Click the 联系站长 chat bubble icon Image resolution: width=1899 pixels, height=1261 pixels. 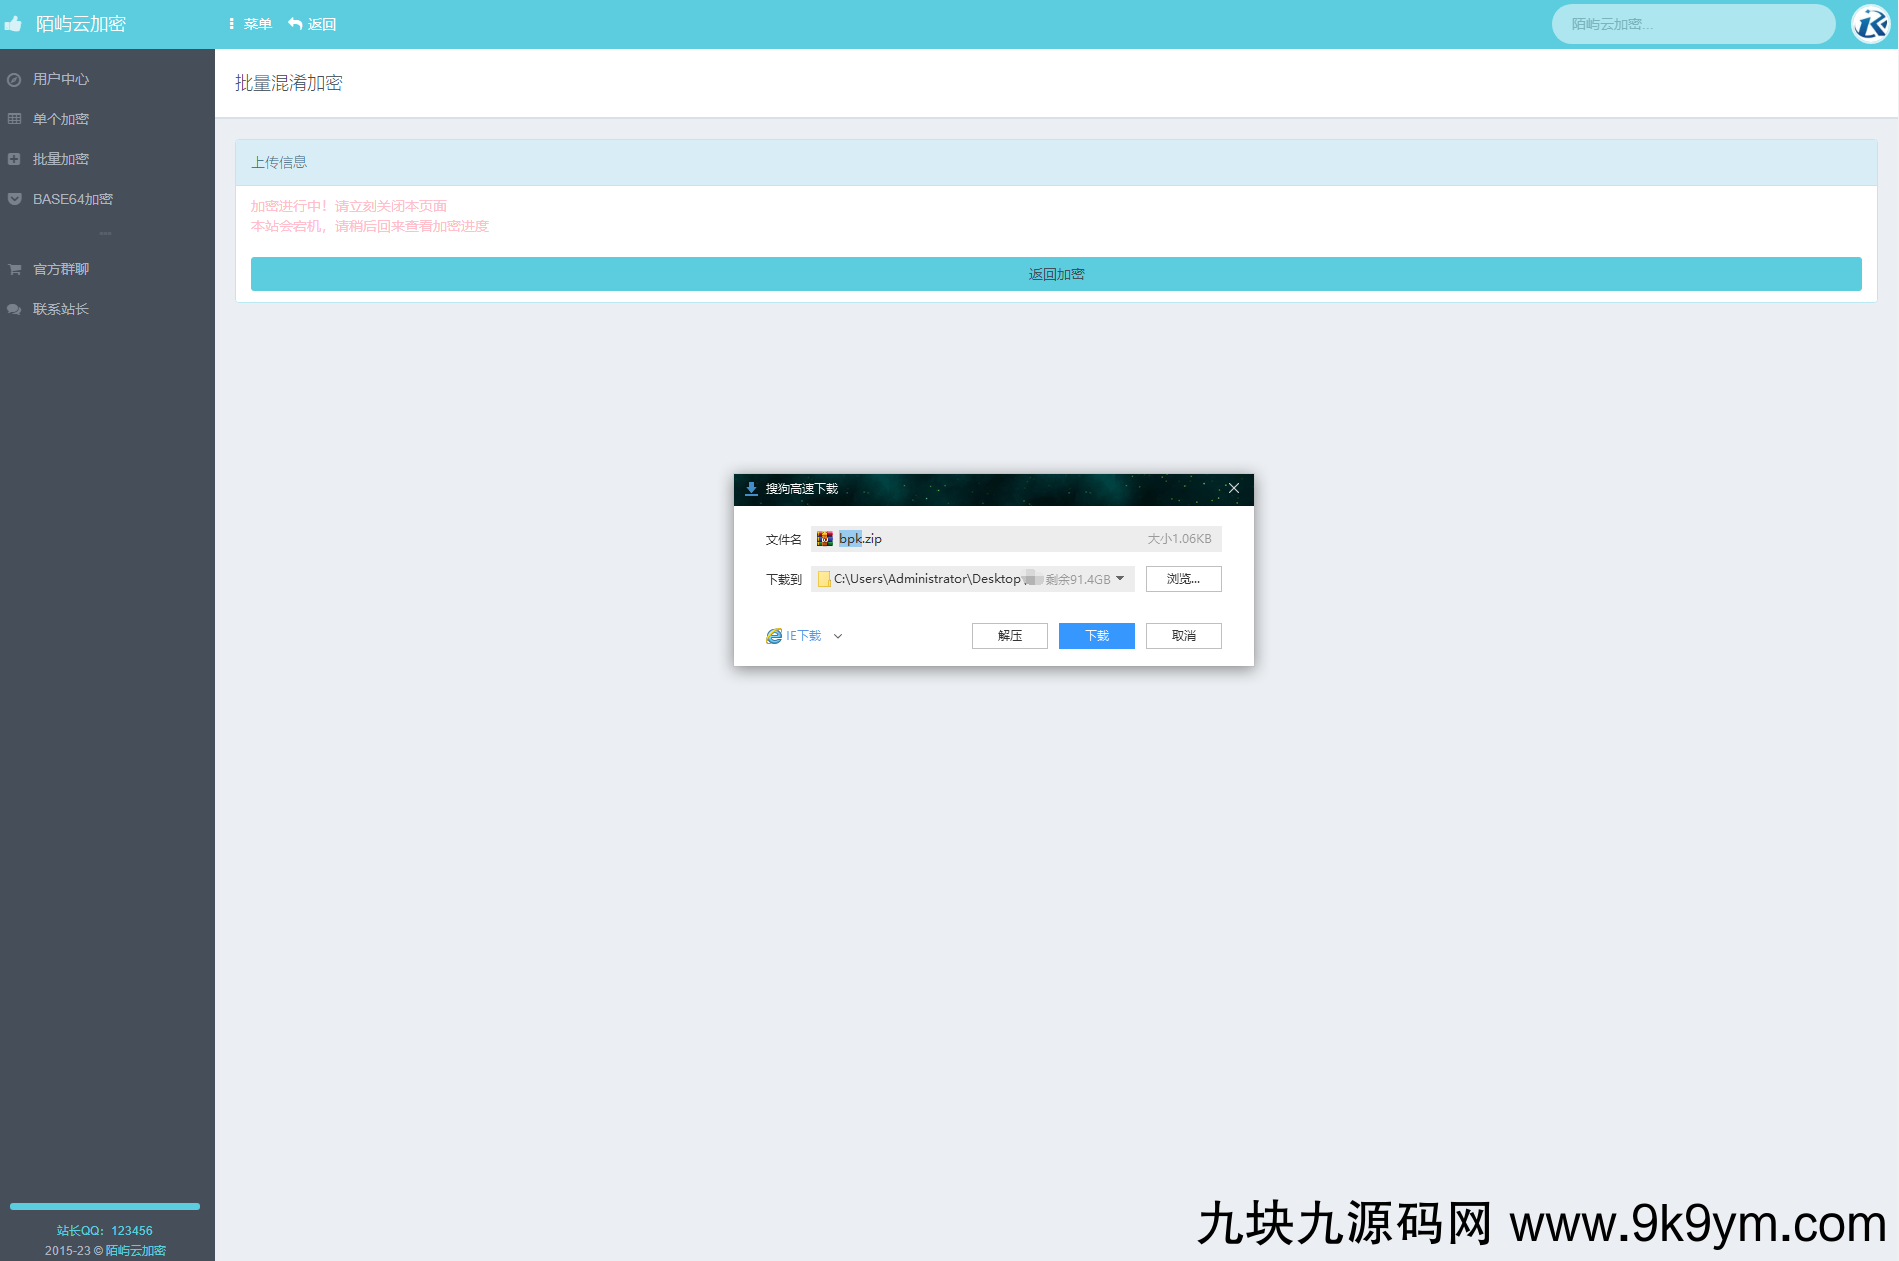pos(14,309)
